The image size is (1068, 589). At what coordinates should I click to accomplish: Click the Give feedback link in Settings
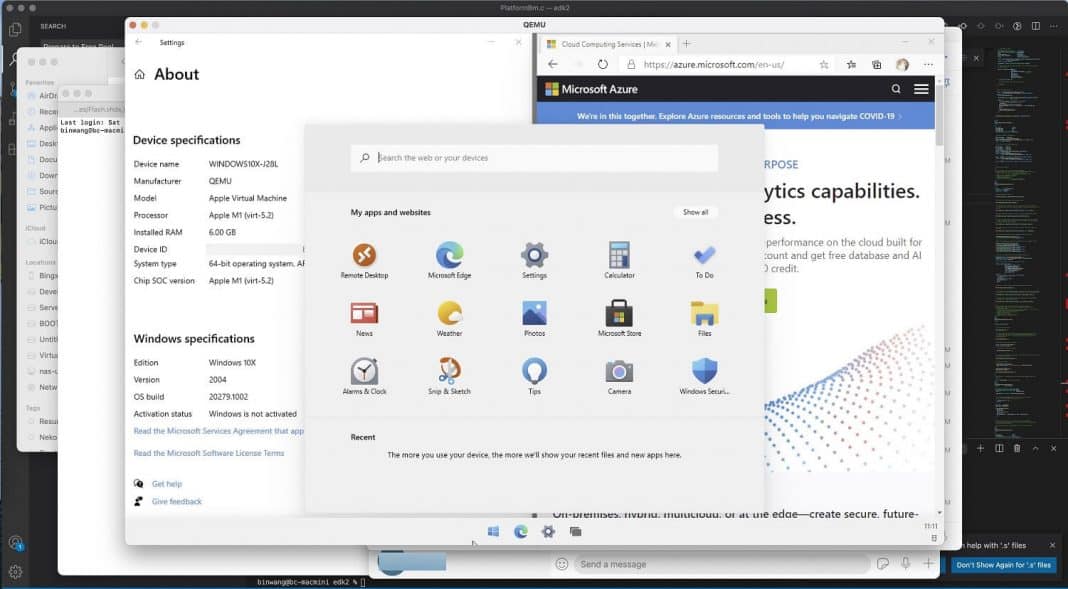point(178,501)
